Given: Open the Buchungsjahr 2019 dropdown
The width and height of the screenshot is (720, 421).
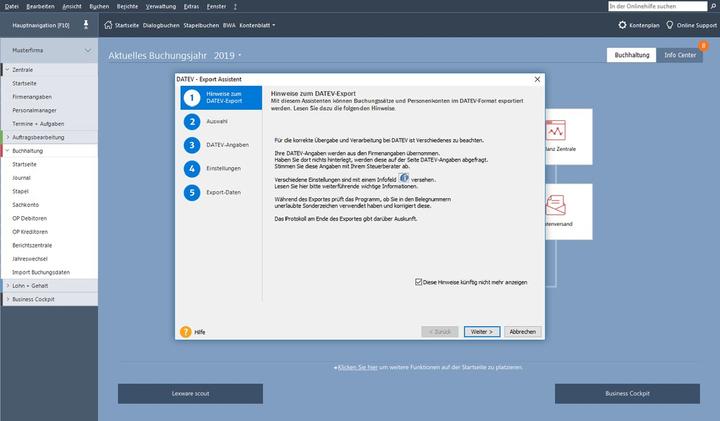Looking at the screenshot, I should pyautogui.click(x=240, y=55).
